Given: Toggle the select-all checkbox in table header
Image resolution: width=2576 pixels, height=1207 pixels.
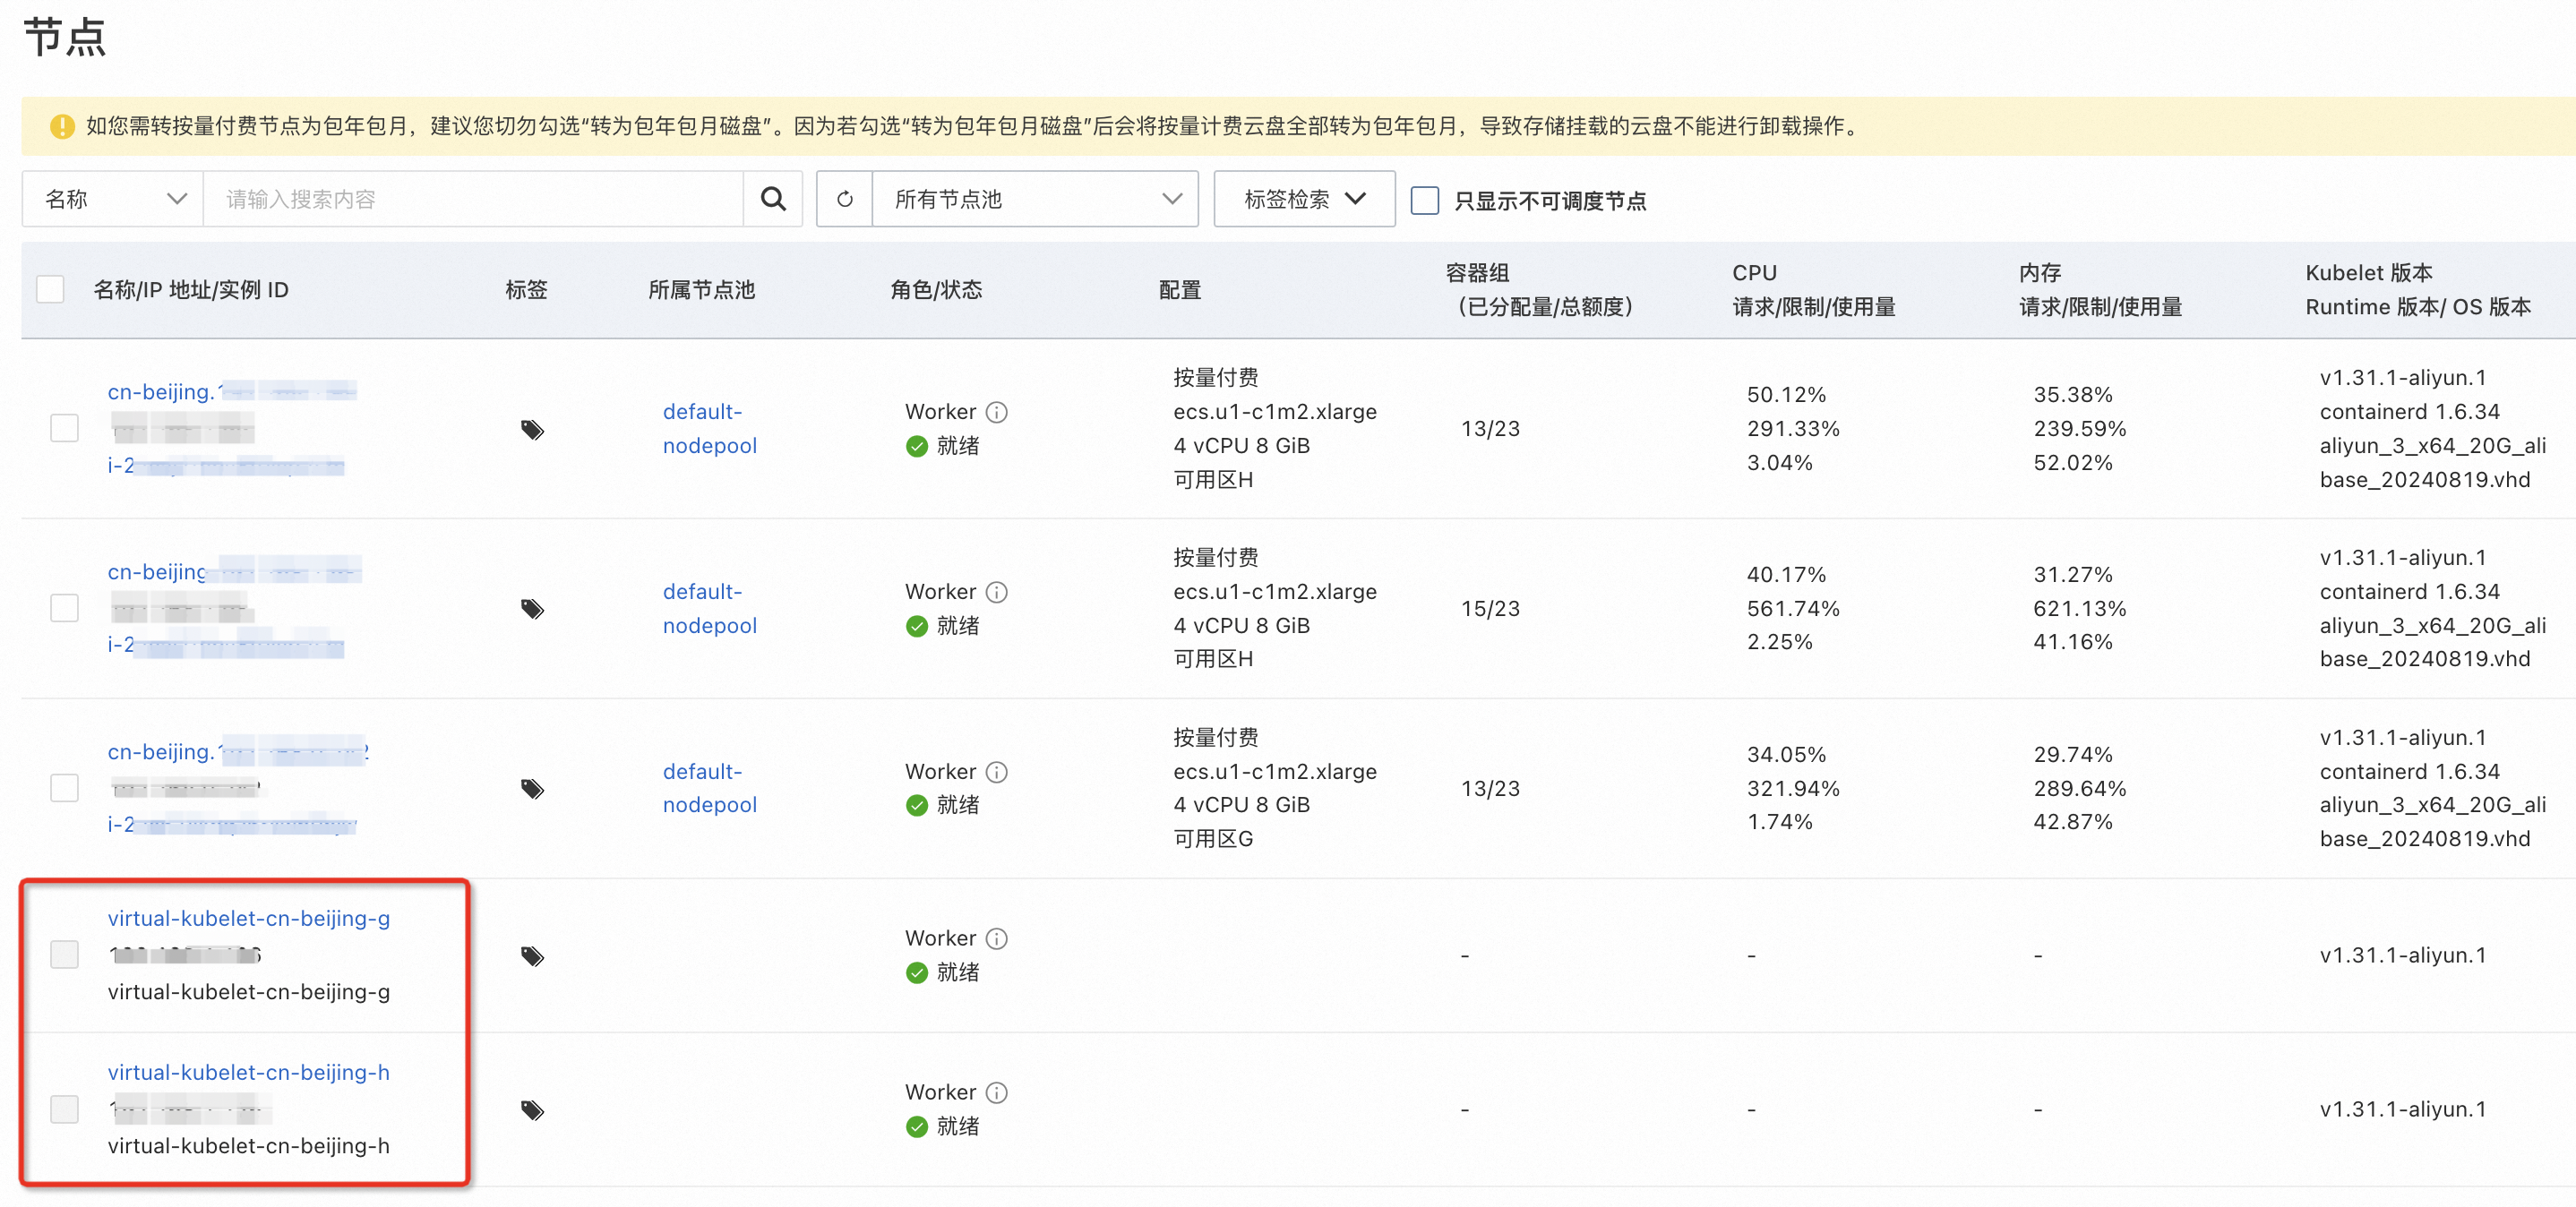Looking at the screenshot, I should click(x=50, y=290).
